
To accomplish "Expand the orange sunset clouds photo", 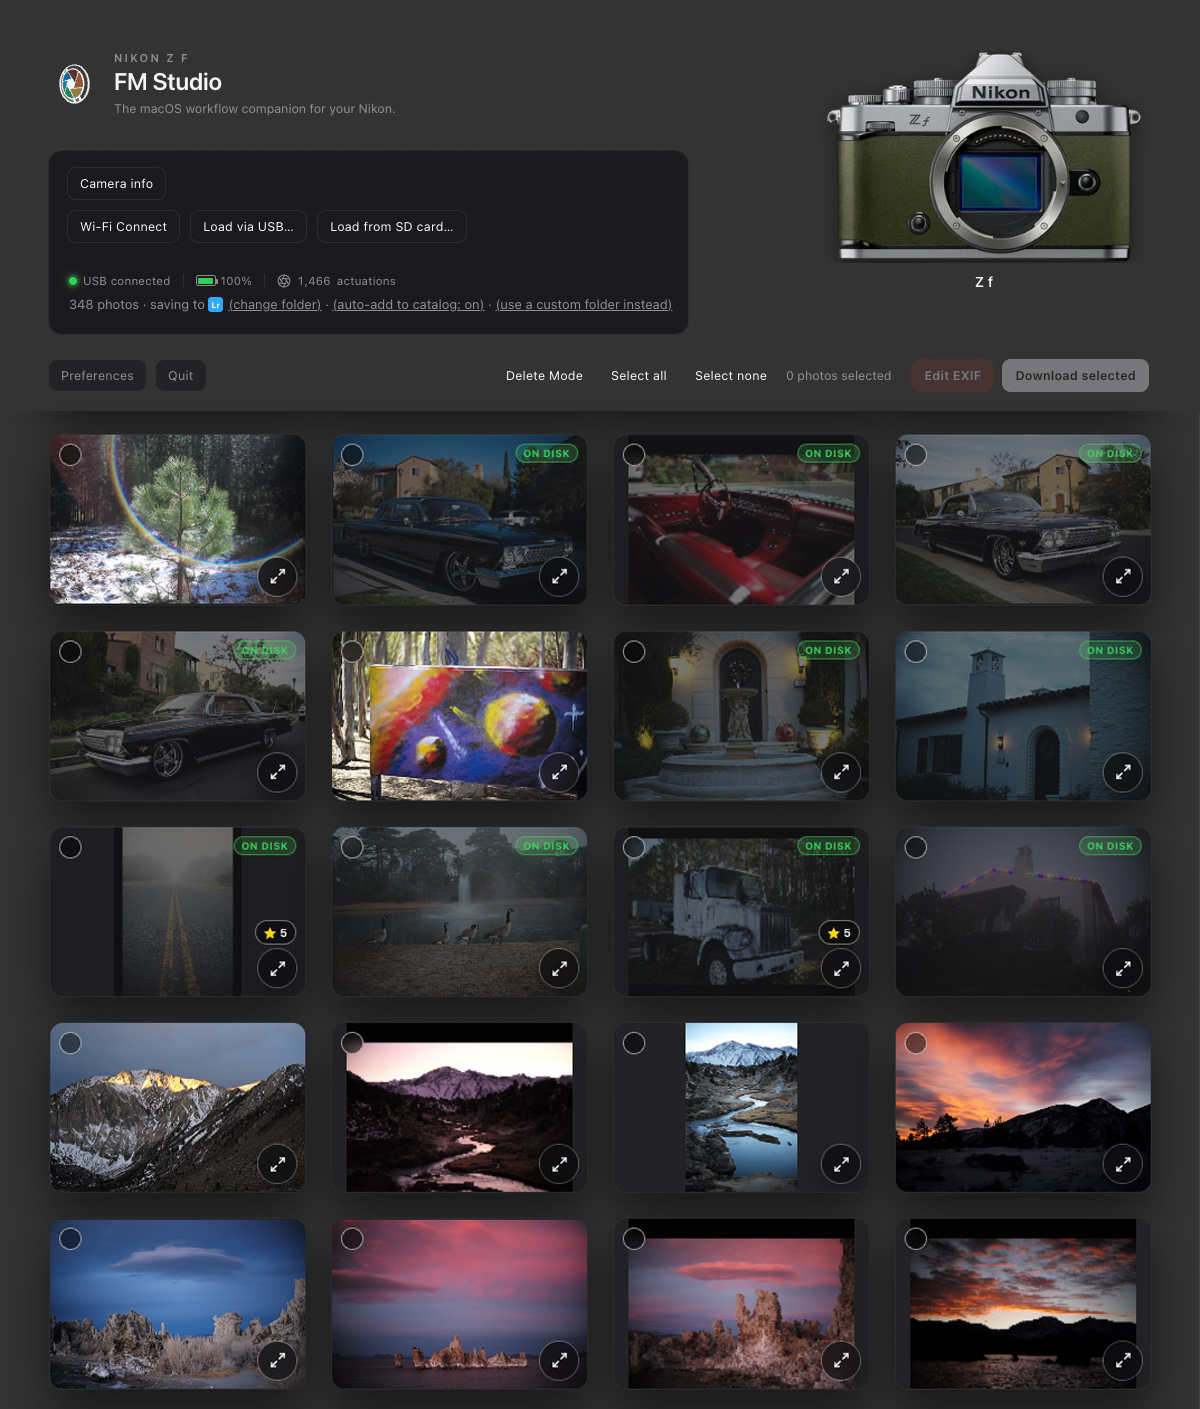I will click(1123, 1164).
